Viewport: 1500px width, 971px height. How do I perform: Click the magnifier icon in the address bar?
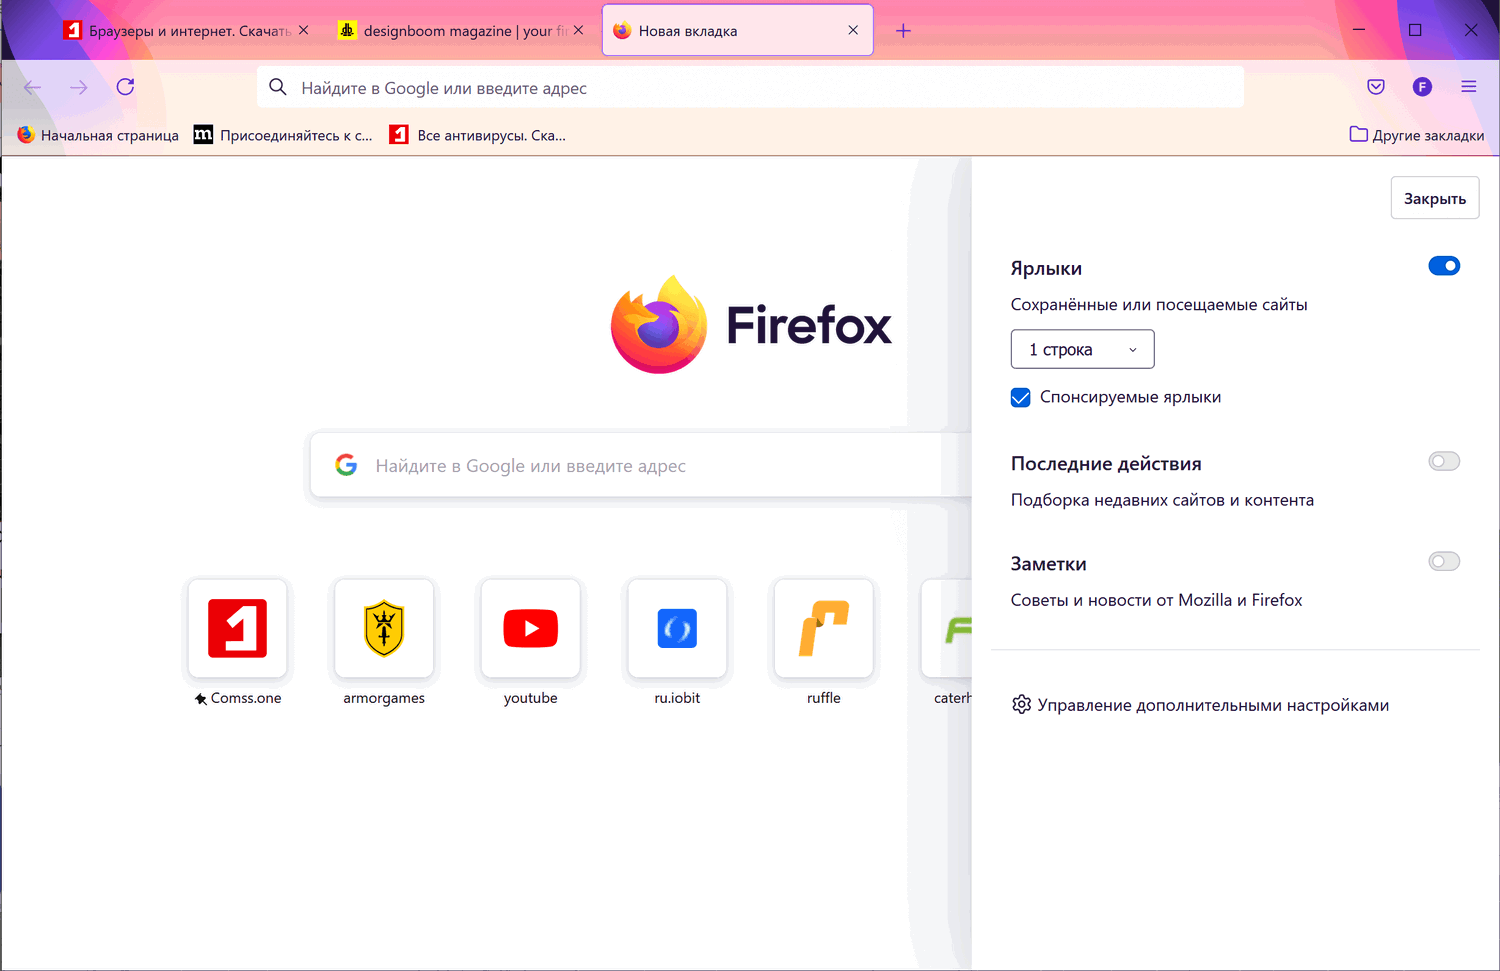coord(278,87)
